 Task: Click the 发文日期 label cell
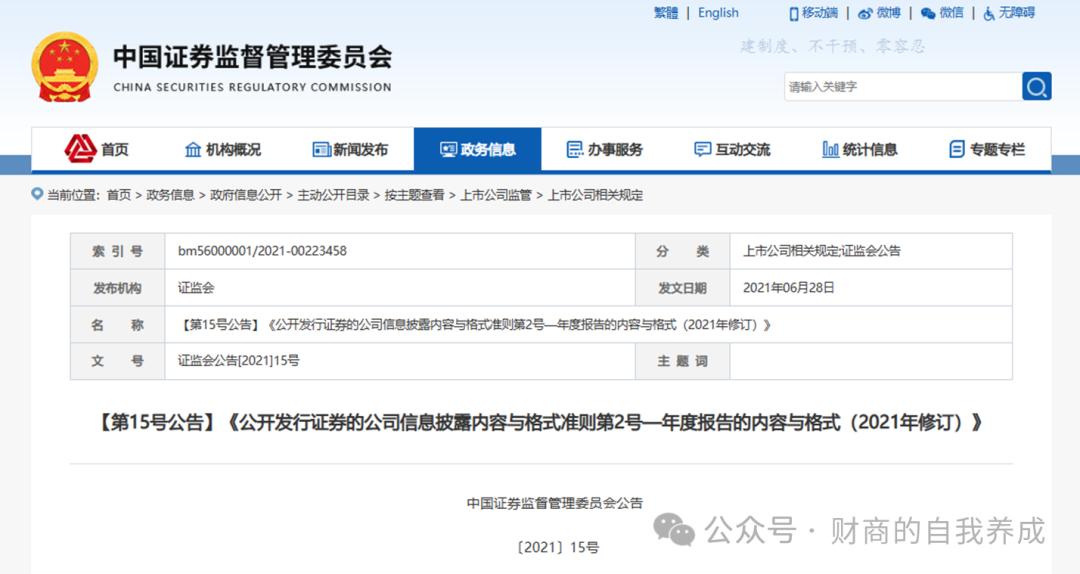pyautogui.click(x=683, y=288)
